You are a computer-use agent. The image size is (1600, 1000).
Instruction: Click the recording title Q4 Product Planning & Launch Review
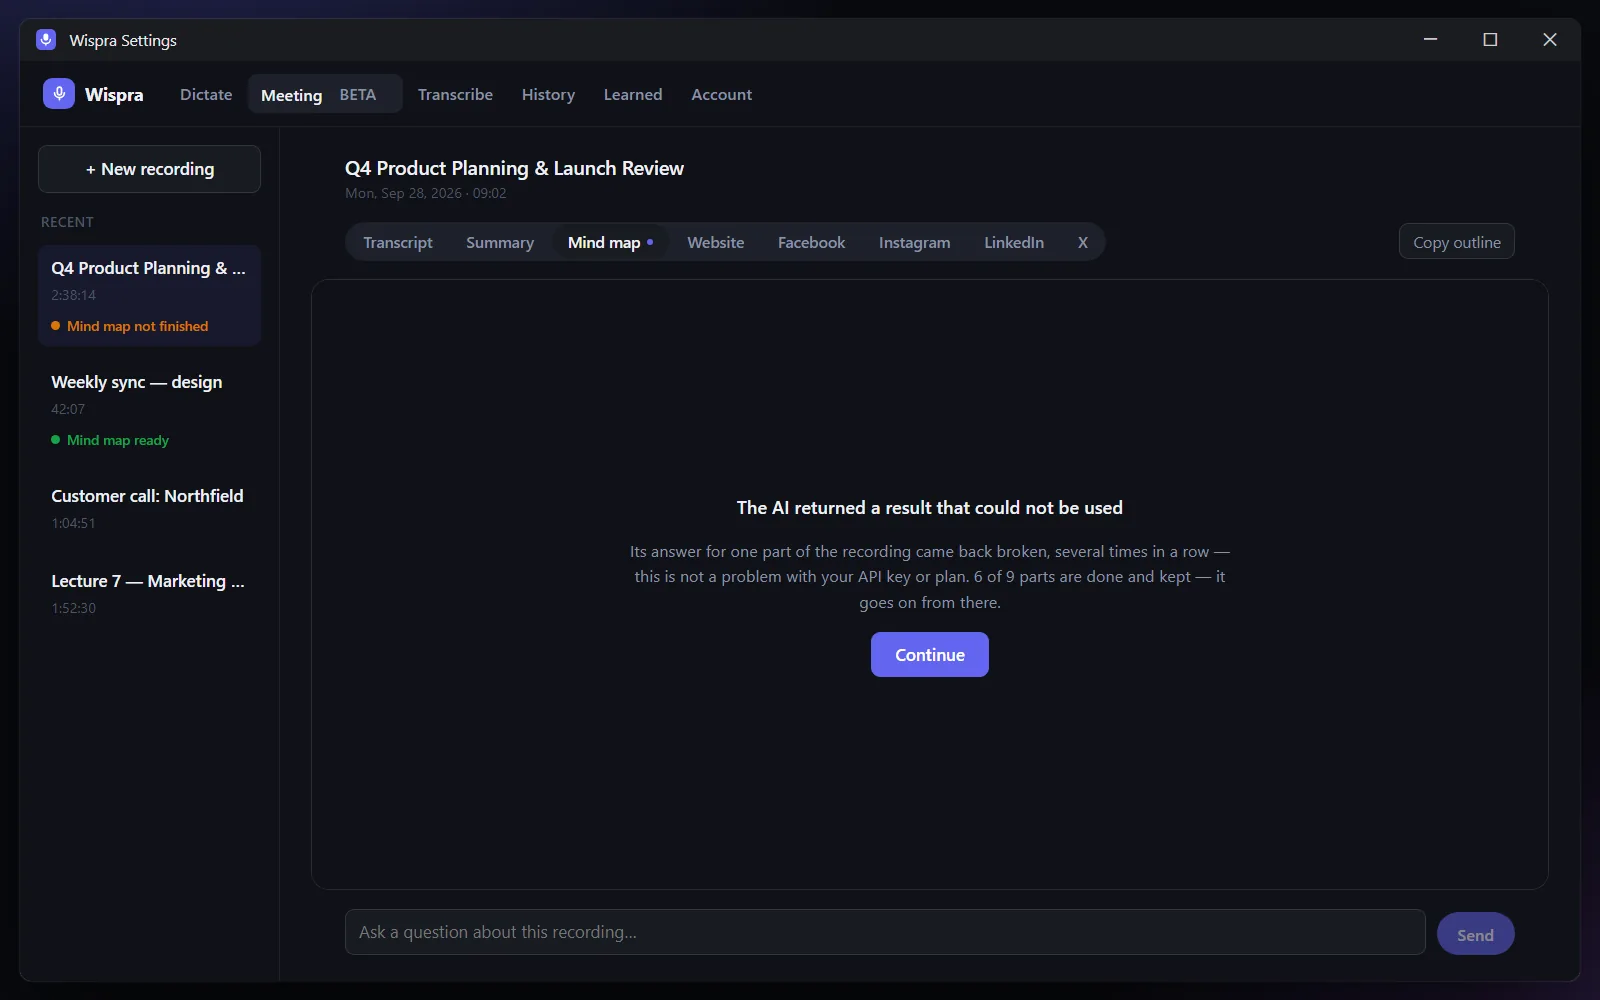[x=514, y=168]
